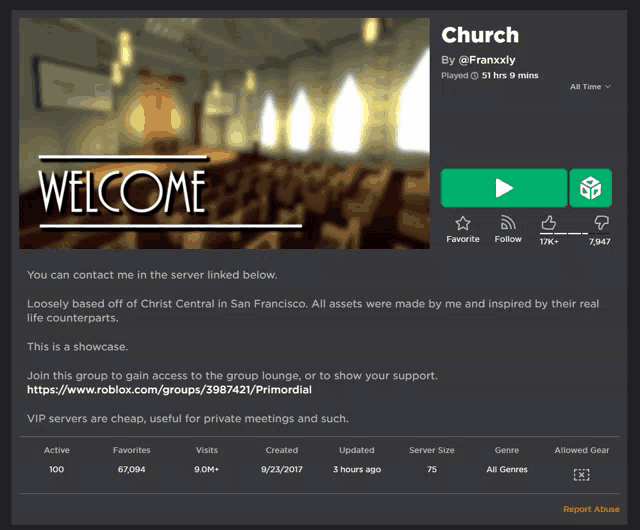Screen dimensions: 640x530
Task: Click the Favorite label text
Action: 463,239
